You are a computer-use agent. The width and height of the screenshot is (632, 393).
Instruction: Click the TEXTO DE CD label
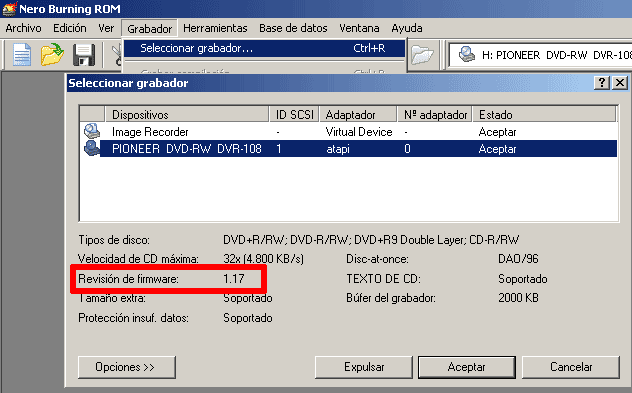pos(383,279)
